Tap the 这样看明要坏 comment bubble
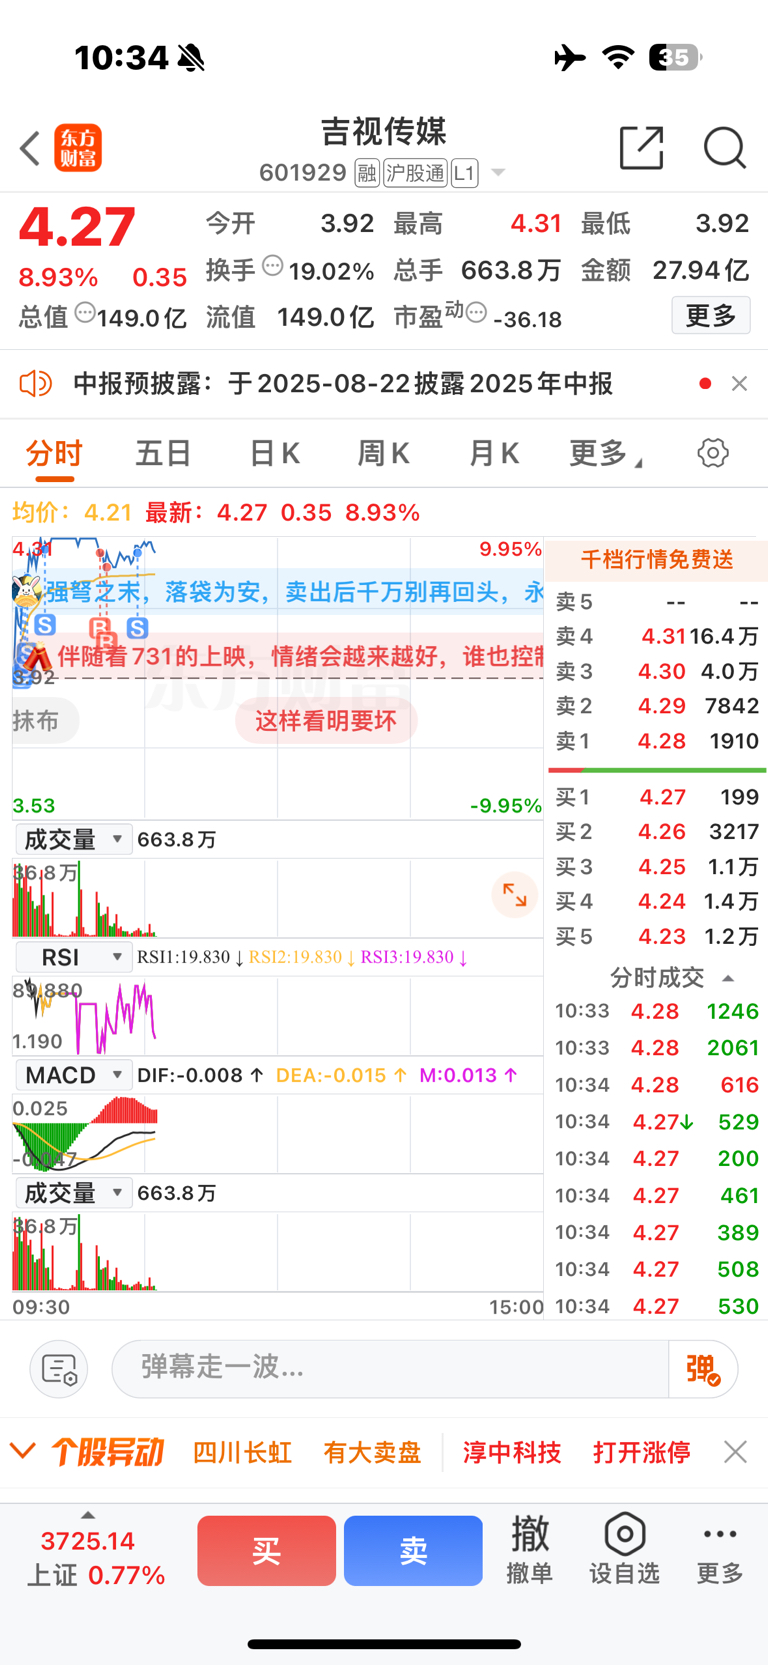769x1665 pixels. [326, 721]
